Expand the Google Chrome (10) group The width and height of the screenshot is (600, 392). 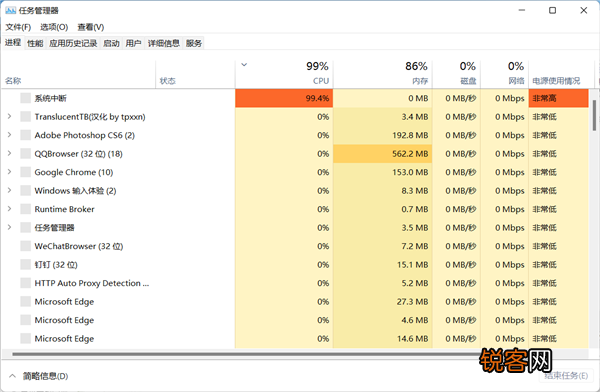click(10, 172)
